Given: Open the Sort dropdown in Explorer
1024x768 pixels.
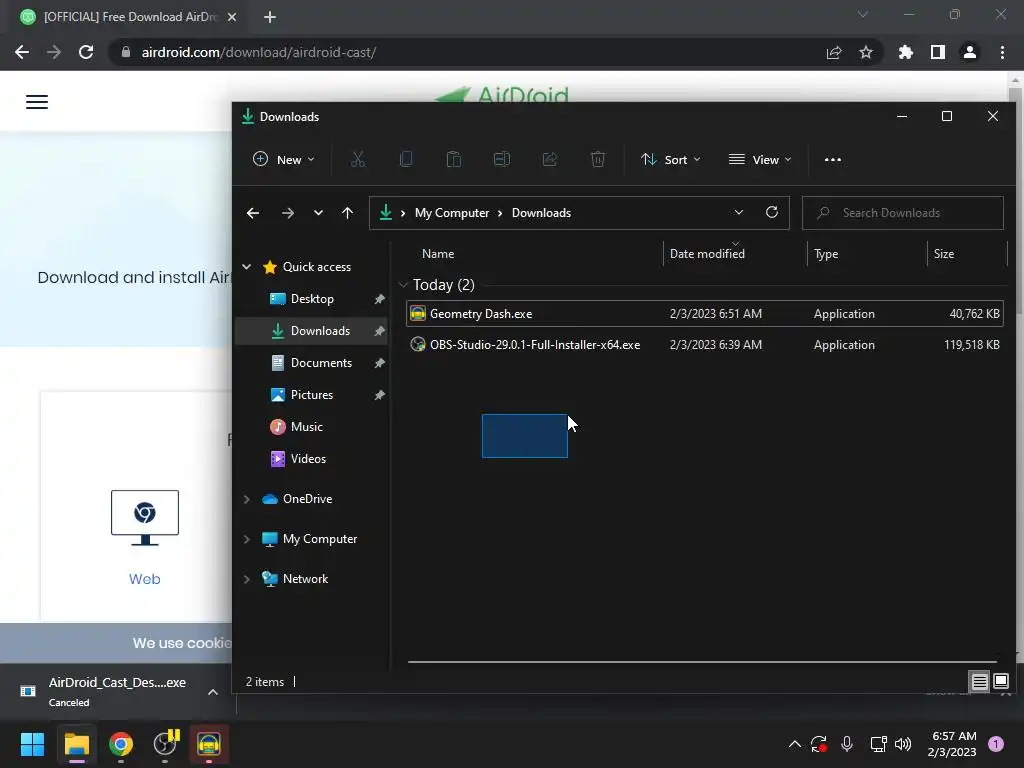Looking at the screenshot, I should pos(671,159).
